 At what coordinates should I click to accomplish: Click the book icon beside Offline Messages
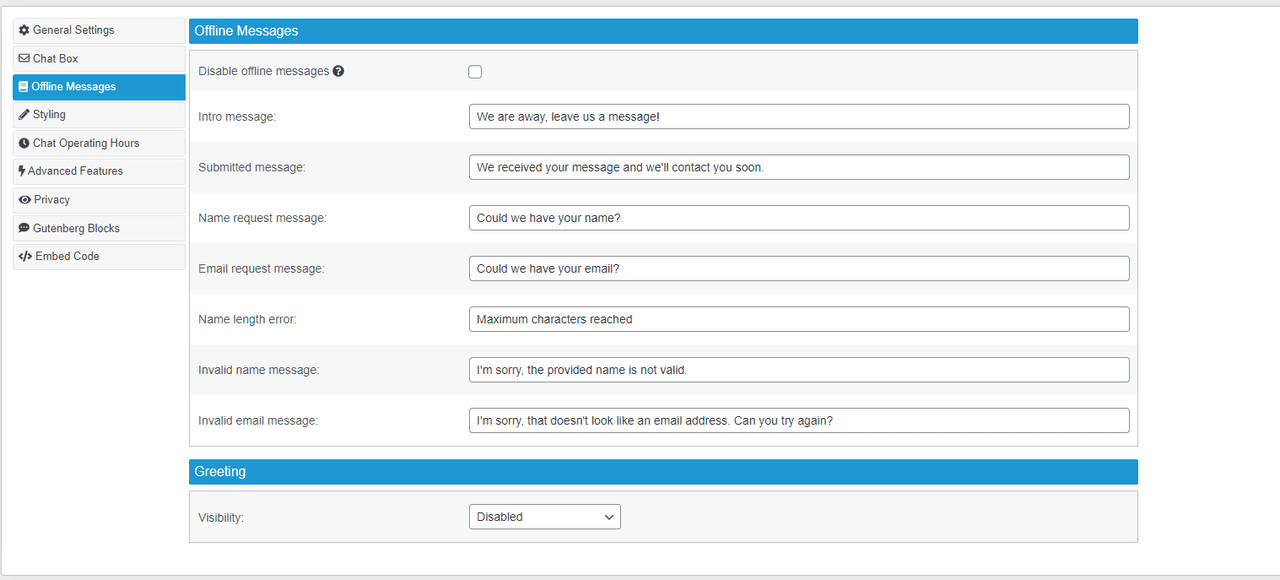pyautogui.click(x=23, y=87)
